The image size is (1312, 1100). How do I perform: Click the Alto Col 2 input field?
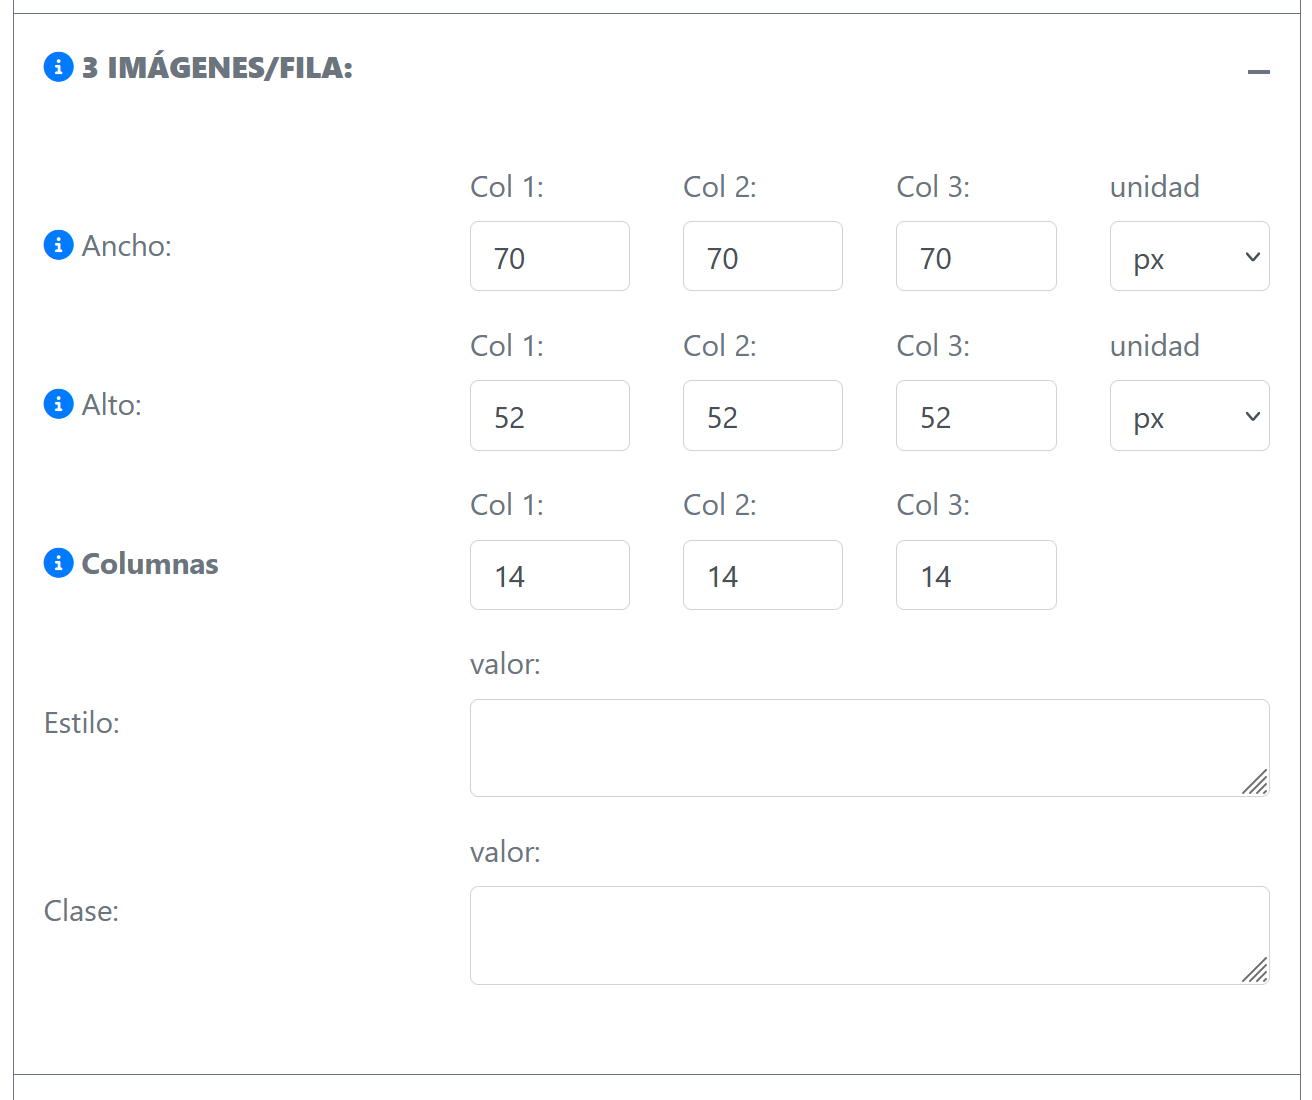coord(762,416)
